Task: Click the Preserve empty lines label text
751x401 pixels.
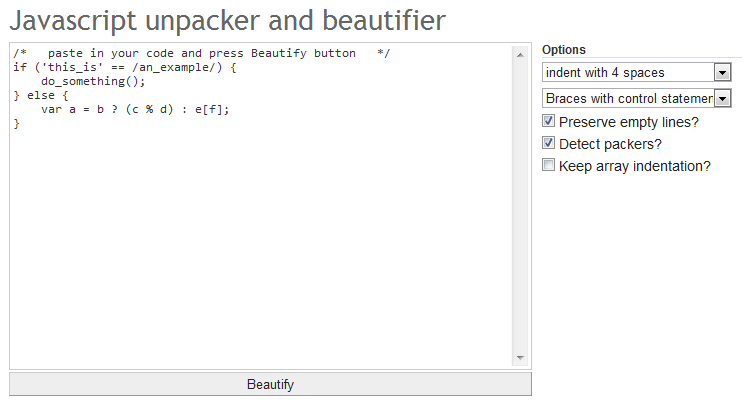Action: [628, 122]
